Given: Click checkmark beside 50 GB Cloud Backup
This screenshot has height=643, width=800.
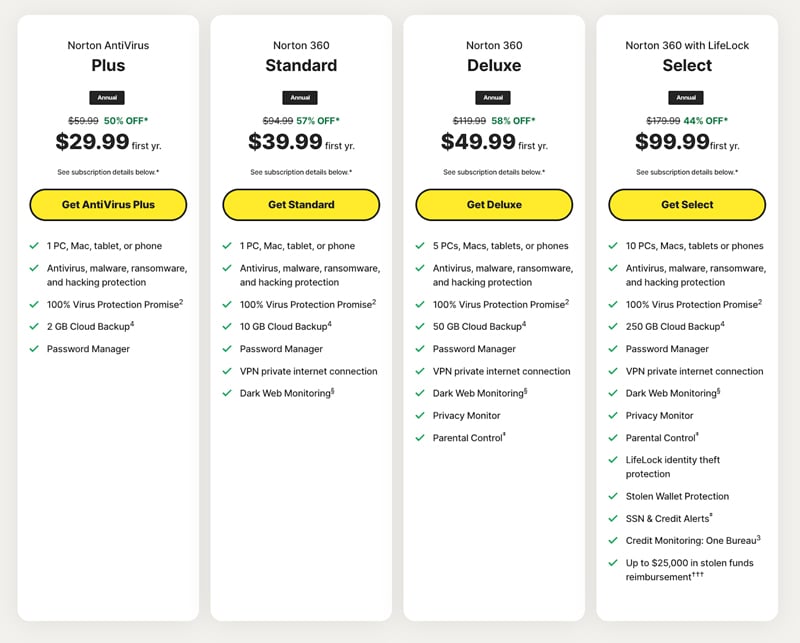Looking at the screenshot, I should pos(420,327).
